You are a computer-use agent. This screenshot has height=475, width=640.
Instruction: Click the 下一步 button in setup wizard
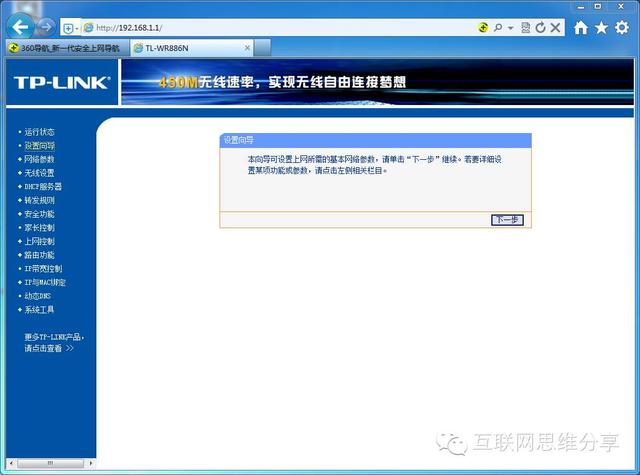pyautogui.click(x=507, y=220)
